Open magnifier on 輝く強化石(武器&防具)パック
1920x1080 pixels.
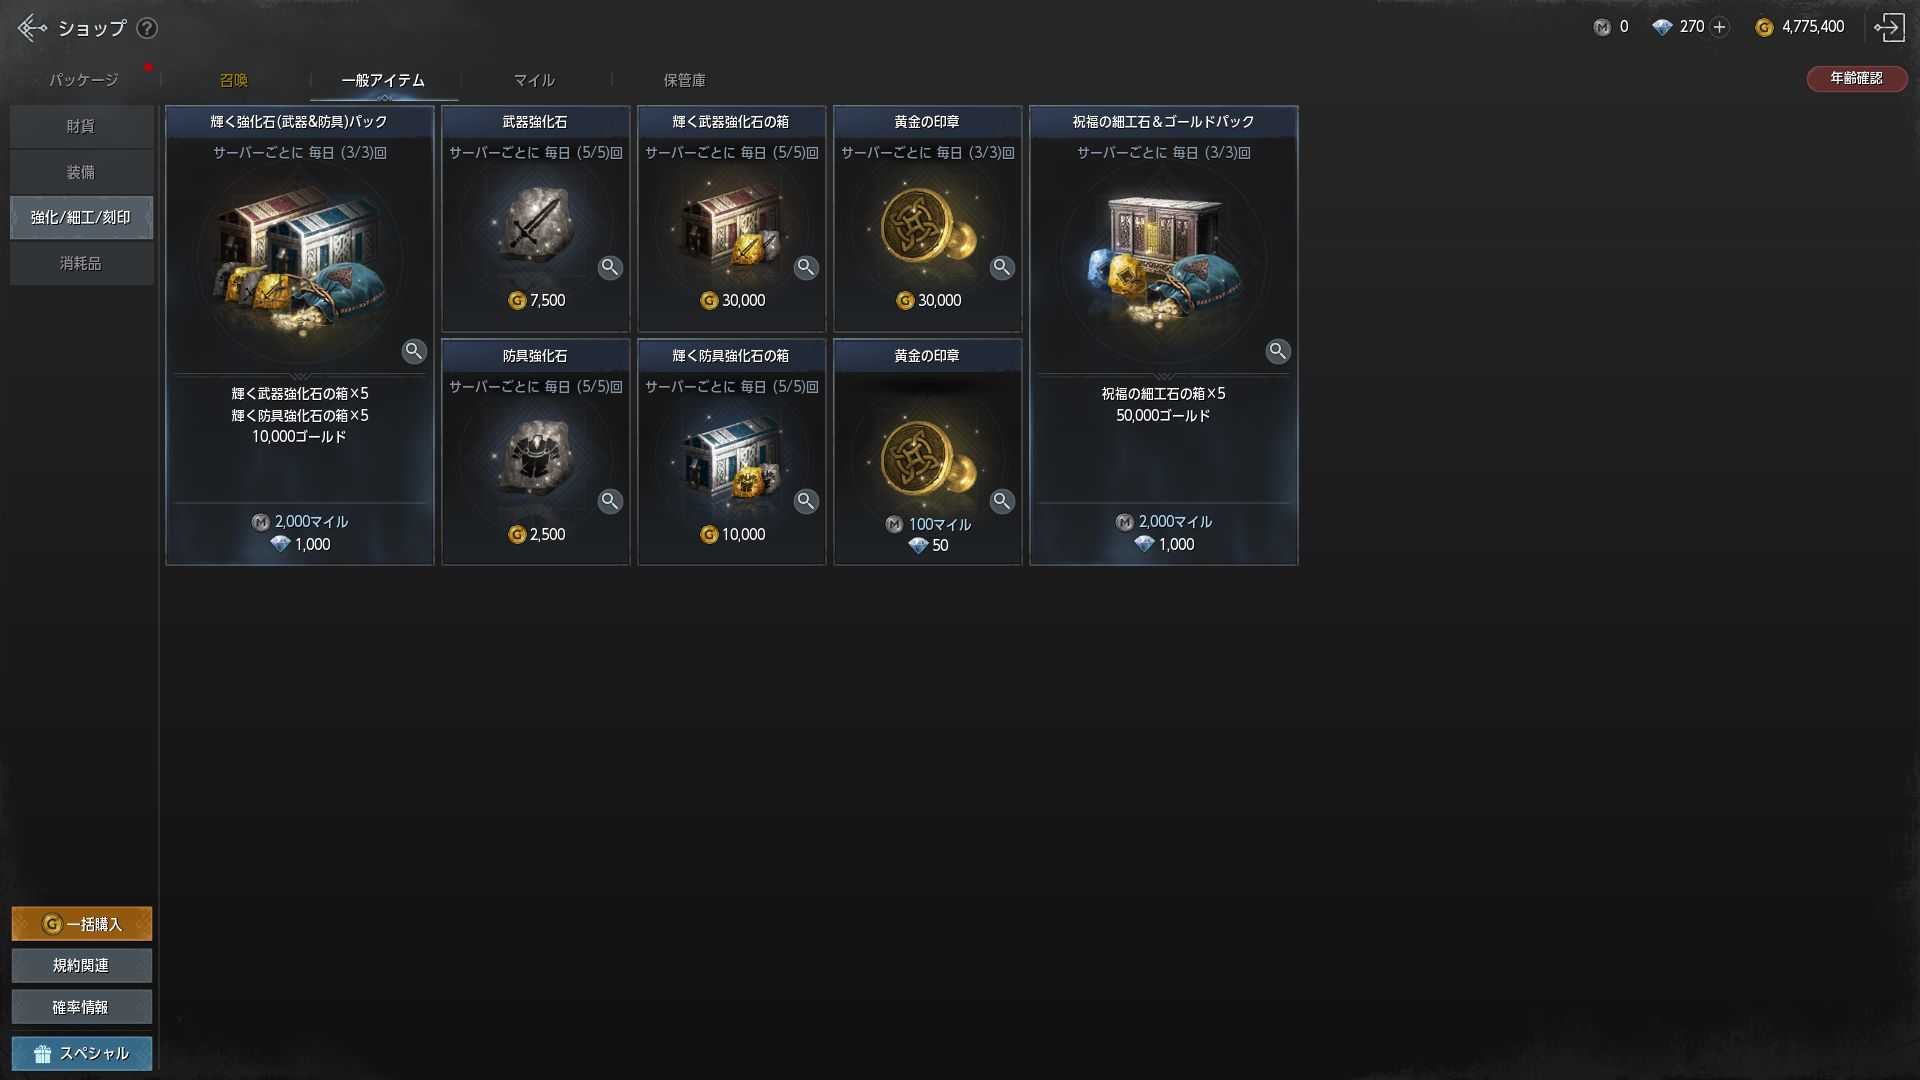pos(414,351)
